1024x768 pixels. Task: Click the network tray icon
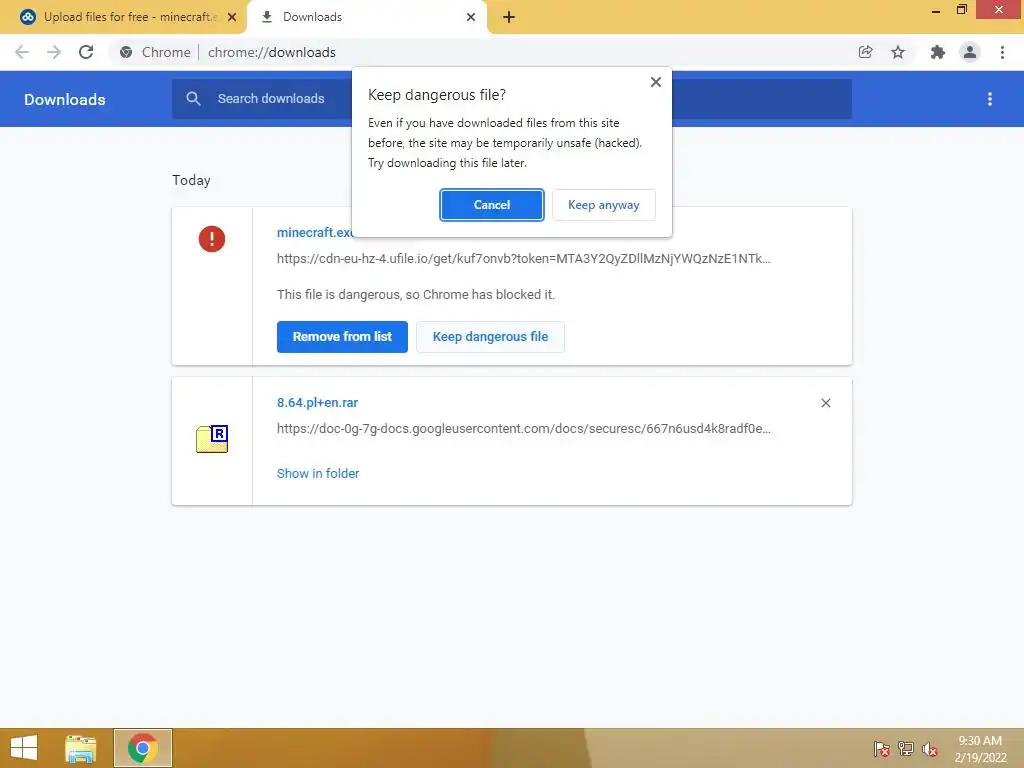point(906,749)
